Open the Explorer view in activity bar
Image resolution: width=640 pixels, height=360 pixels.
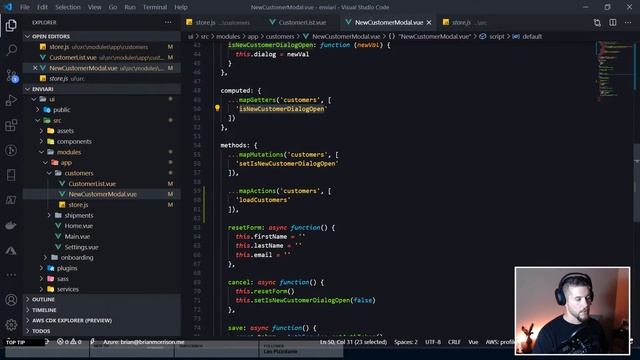(11, 25)
